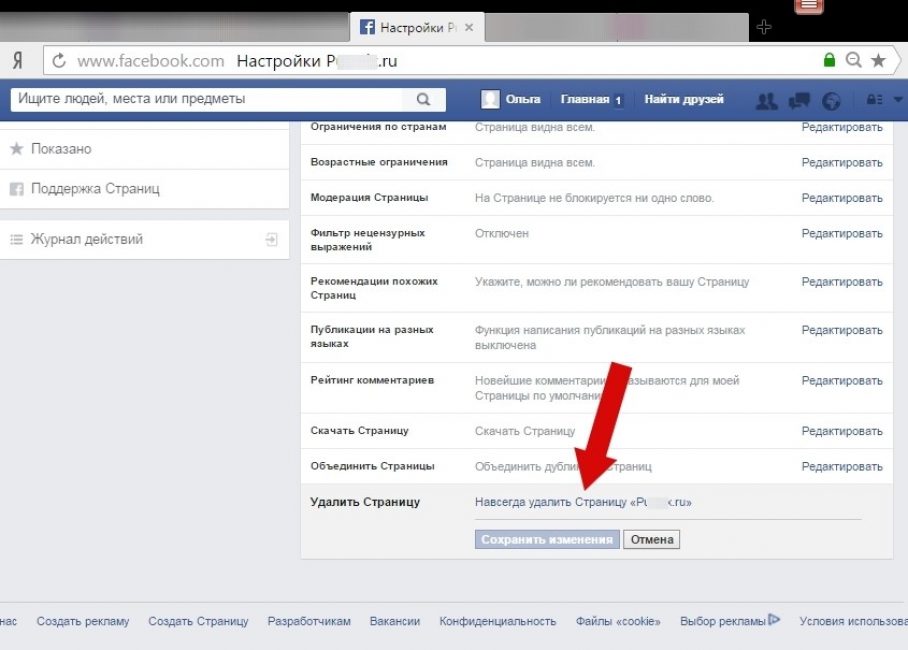Click the Facebook icon beside Поддержка Страниц
The height and width of the screenshot is (650, 908).
(x=17, y=189)
